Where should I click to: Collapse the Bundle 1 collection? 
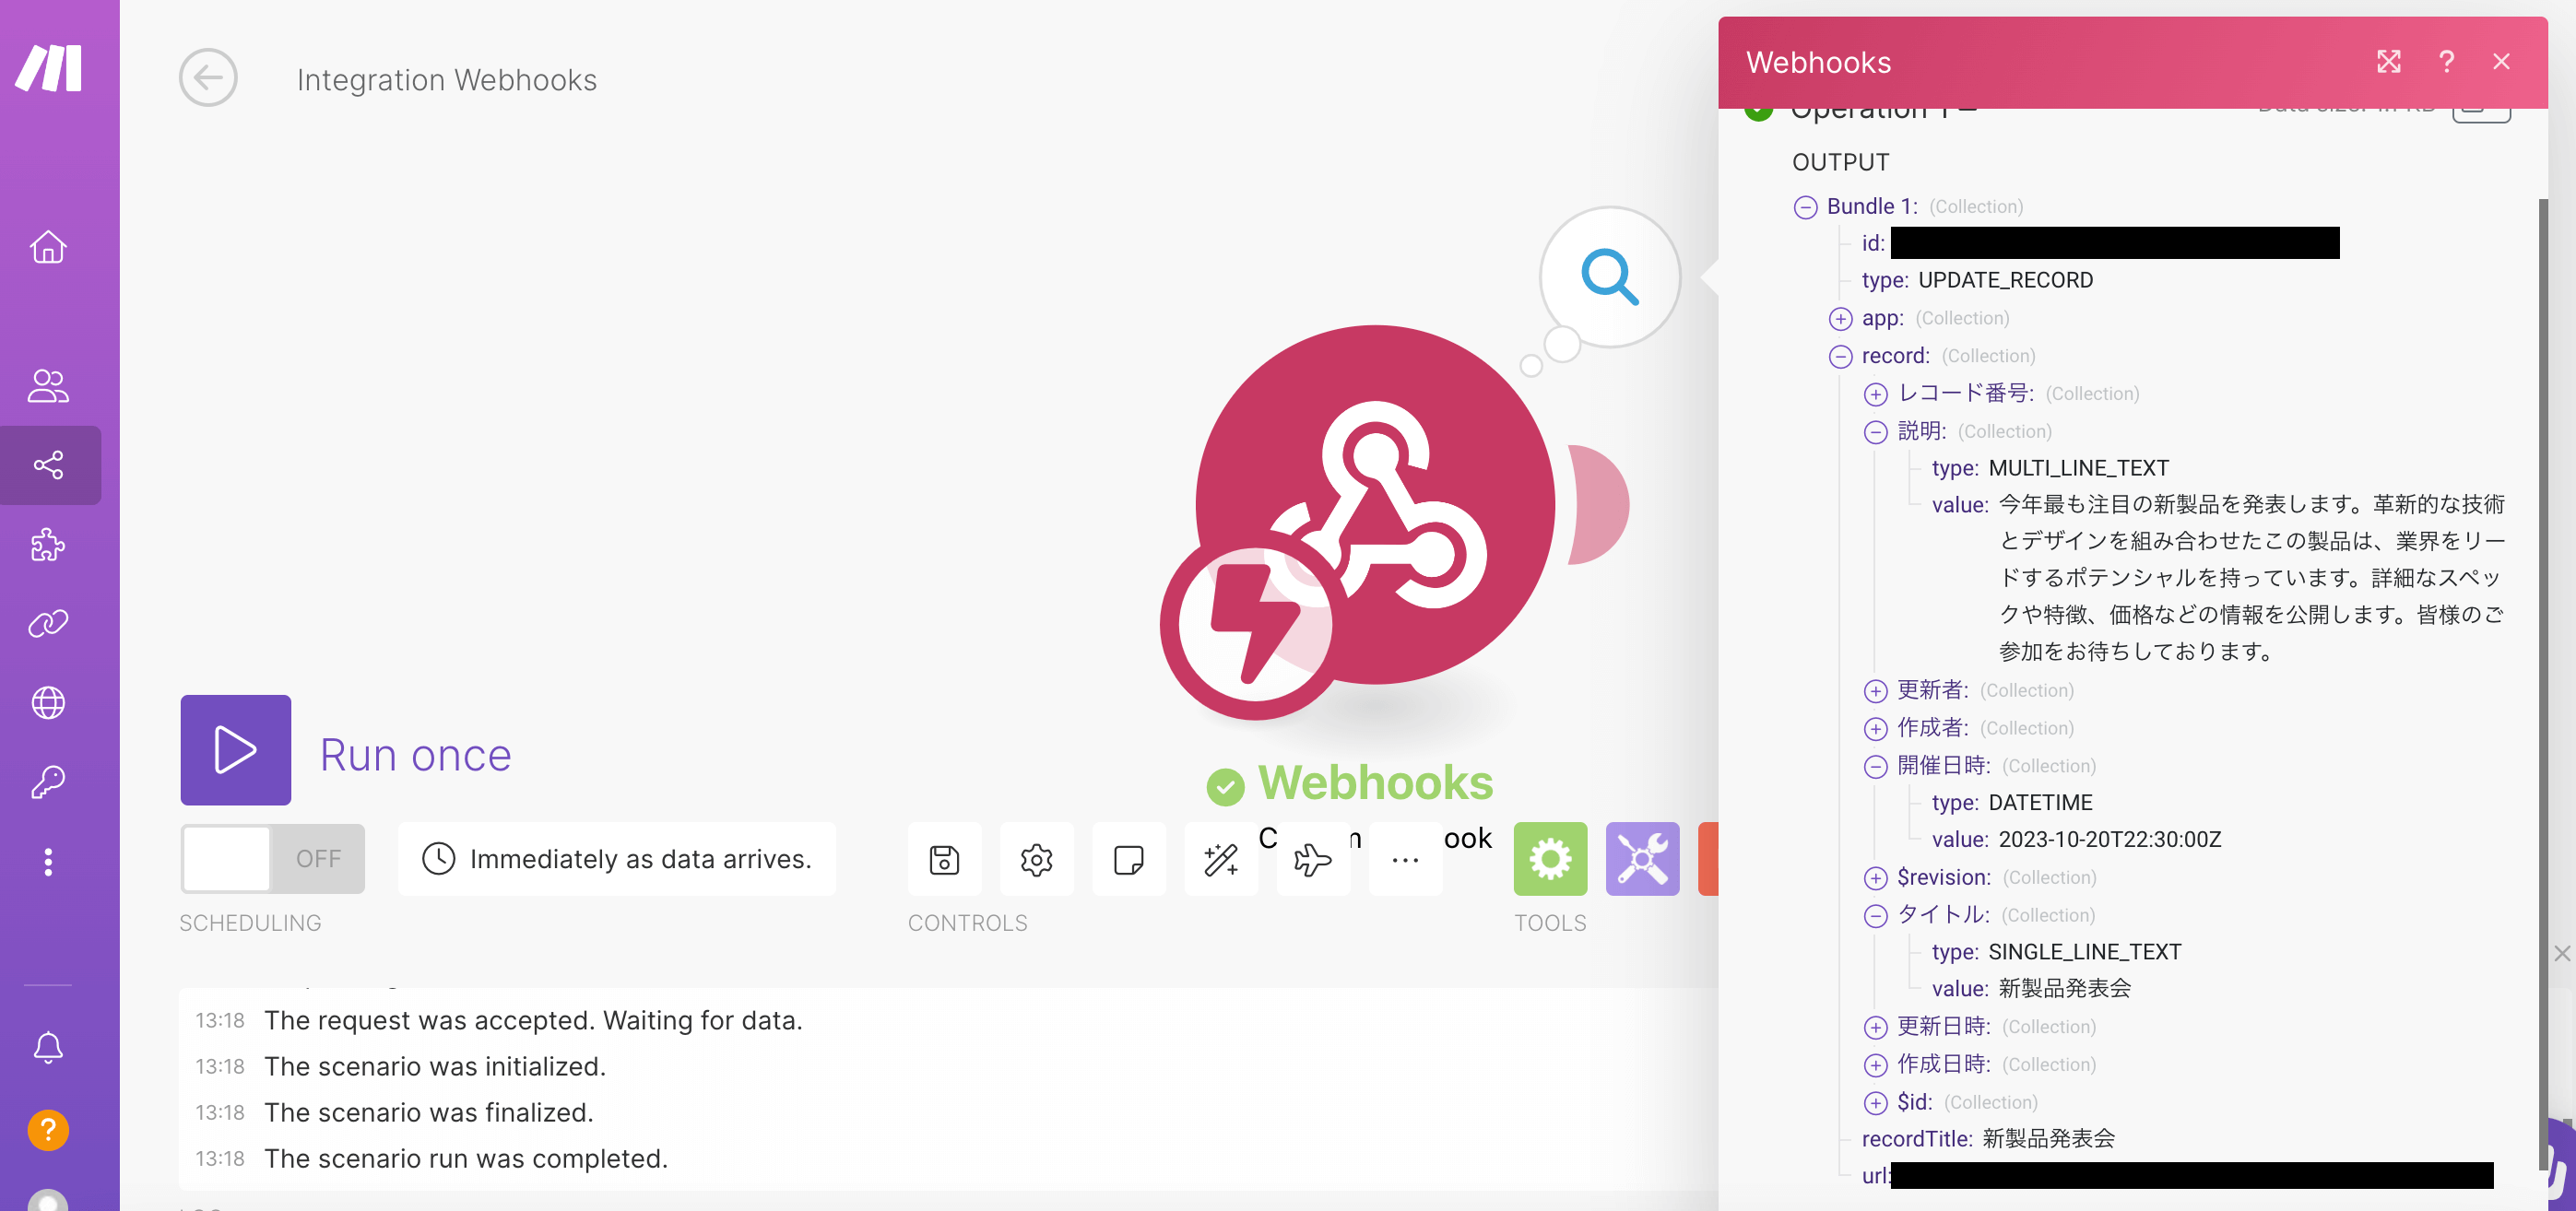coord(1805,207)
